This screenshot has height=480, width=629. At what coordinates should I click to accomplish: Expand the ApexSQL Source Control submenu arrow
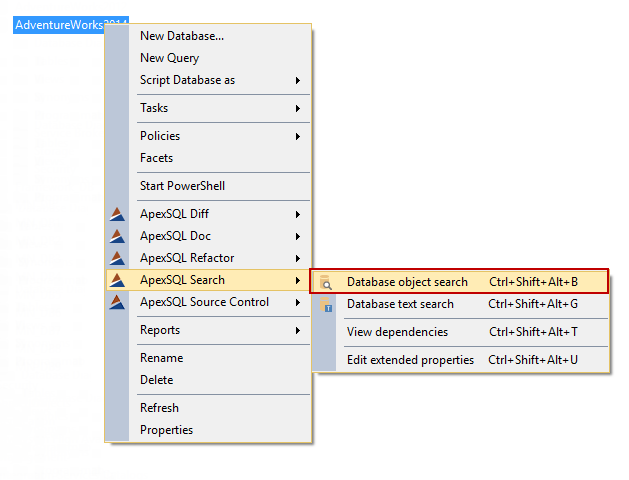tap(298, 302)
